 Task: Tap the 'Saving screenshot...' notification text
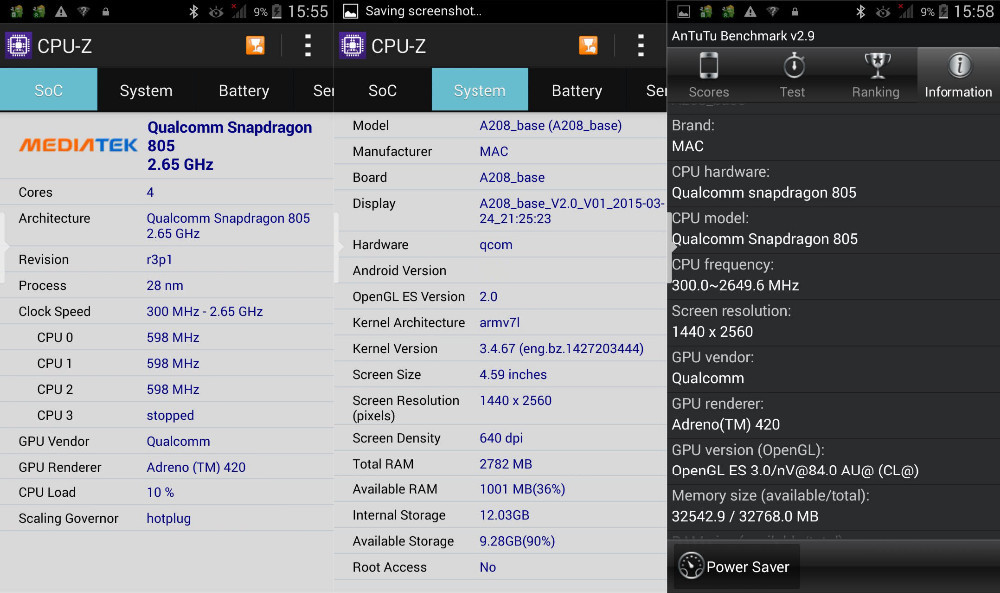[423, 11]
